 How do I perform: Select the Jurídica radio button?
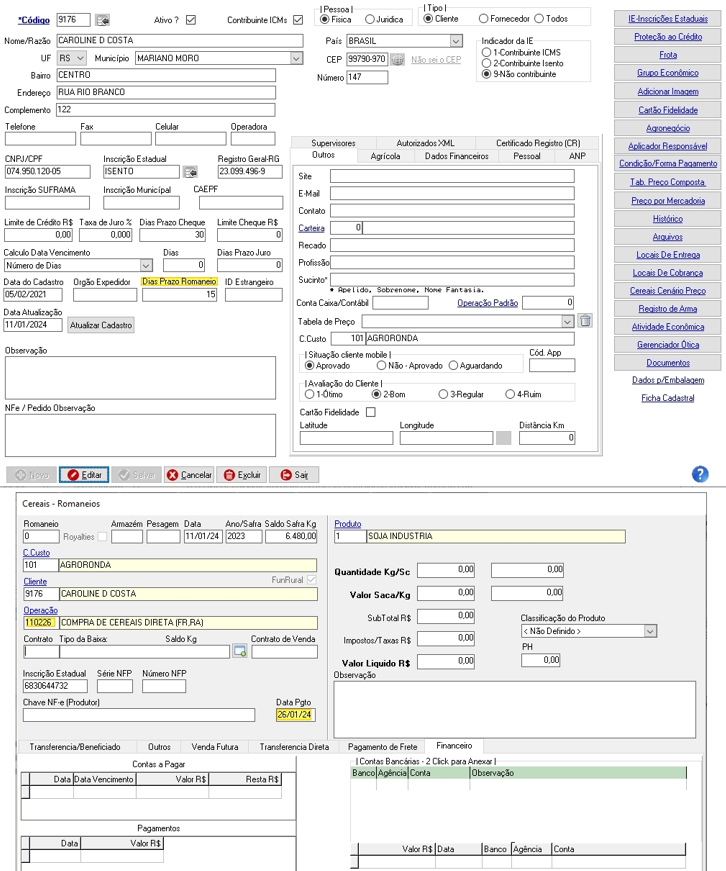[x=370, y=19]
